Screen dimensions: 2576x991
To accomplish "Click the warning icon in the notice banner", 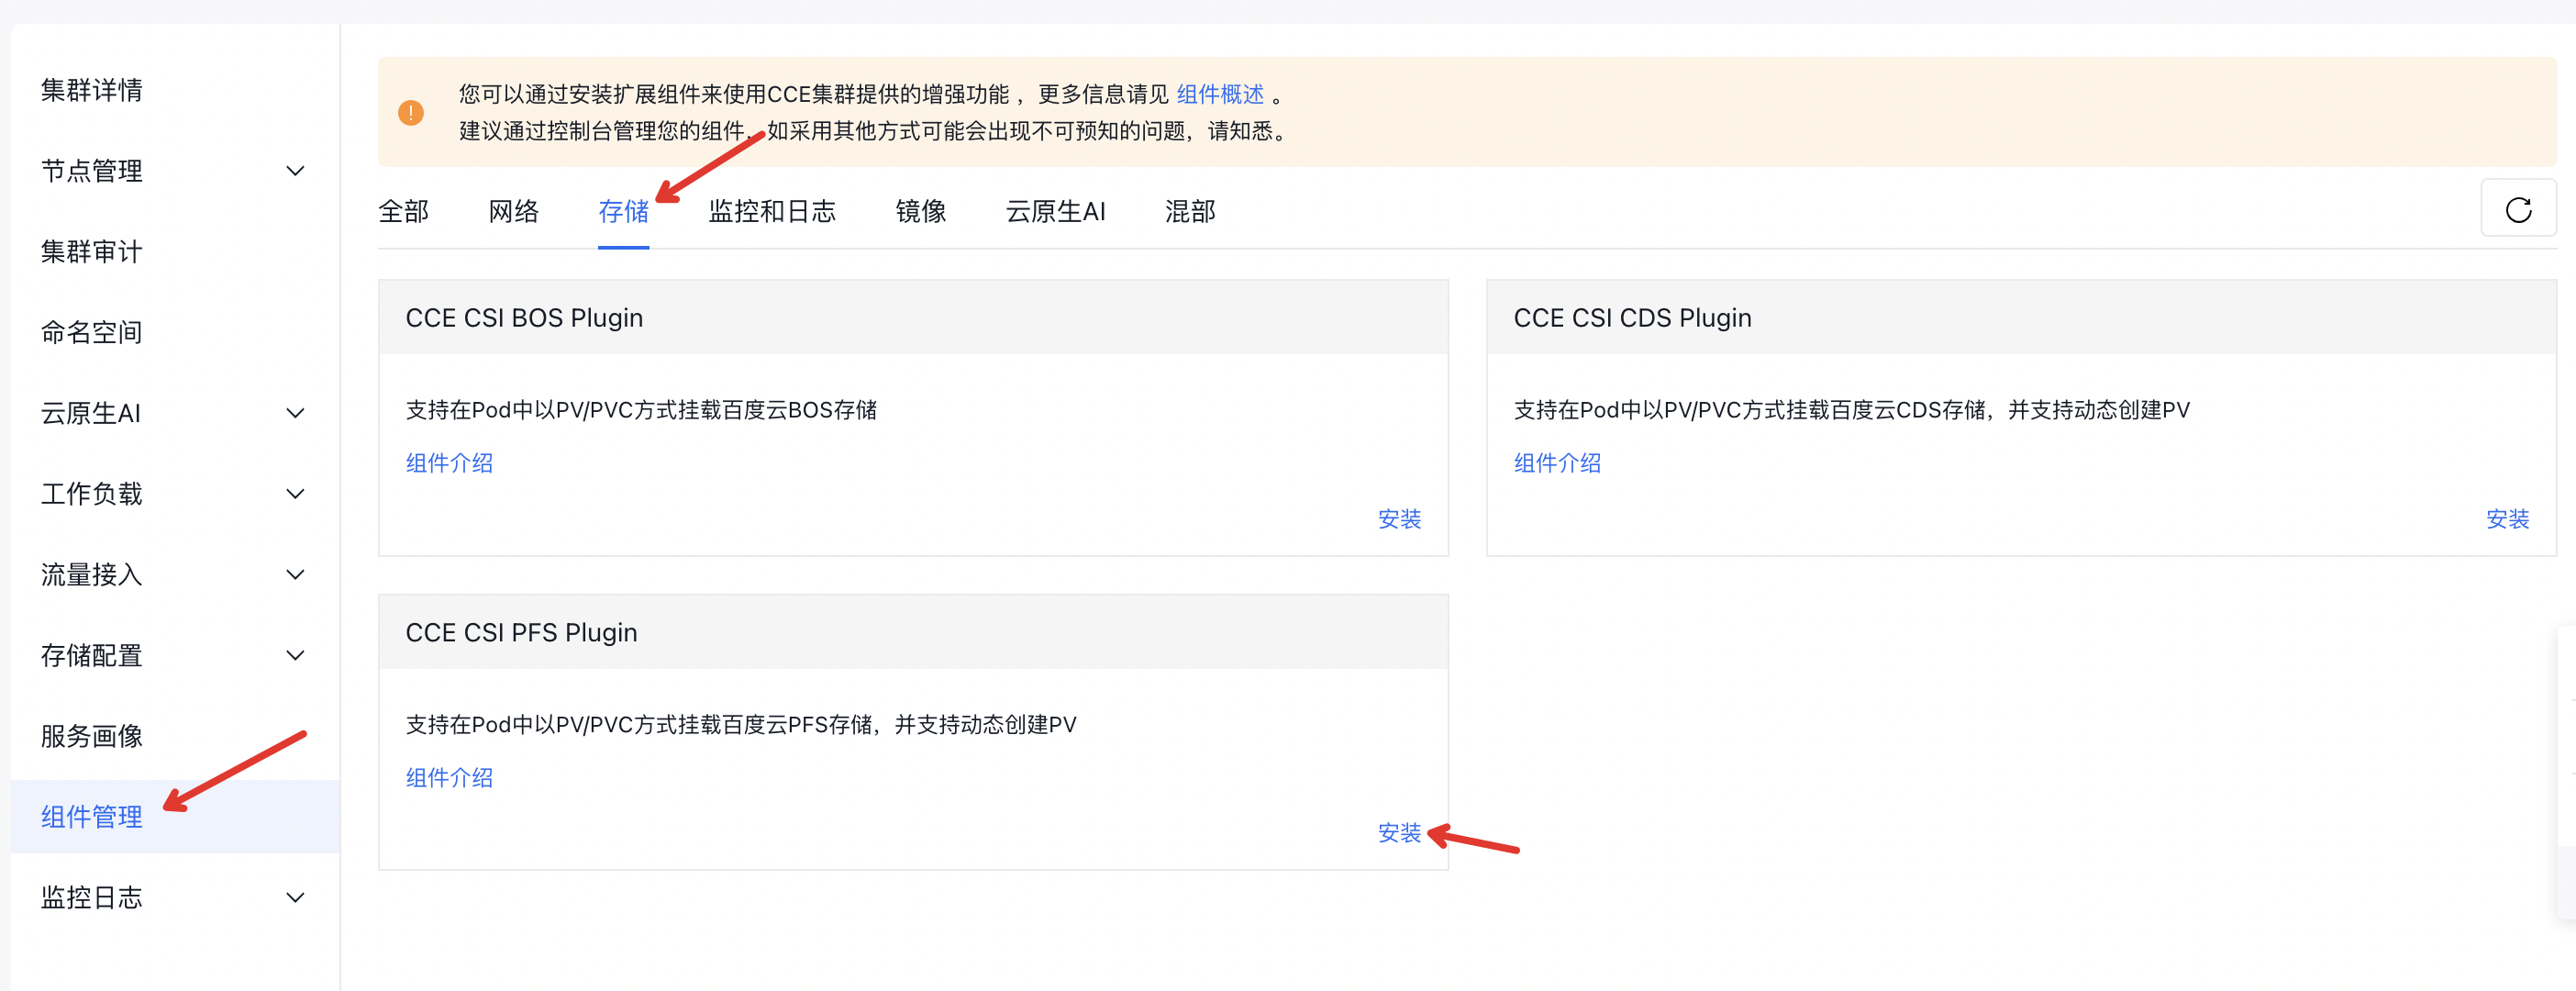I will [410, 112].
